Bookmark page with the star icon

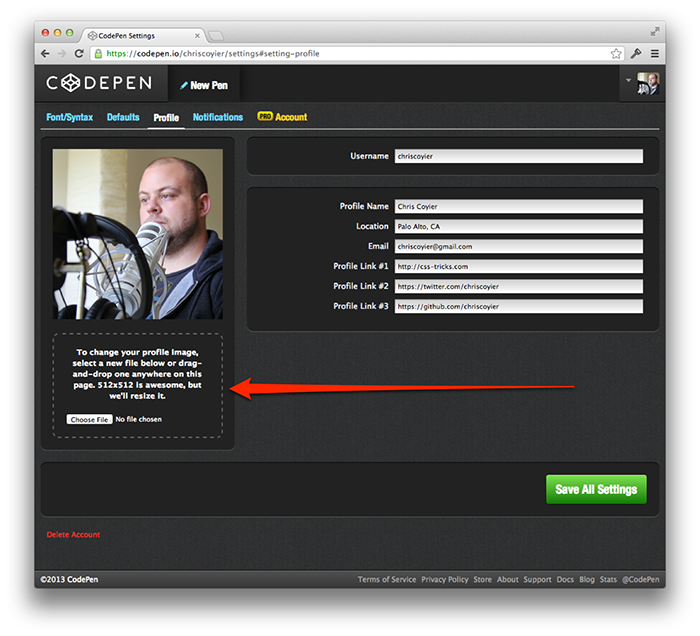616,54
